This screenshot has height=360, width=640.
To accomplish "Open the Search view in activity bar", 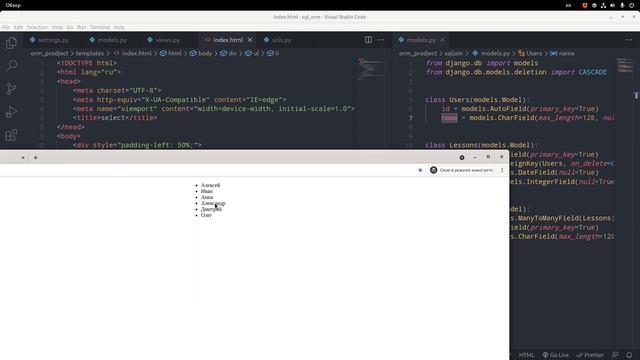I will coord(11,65).
